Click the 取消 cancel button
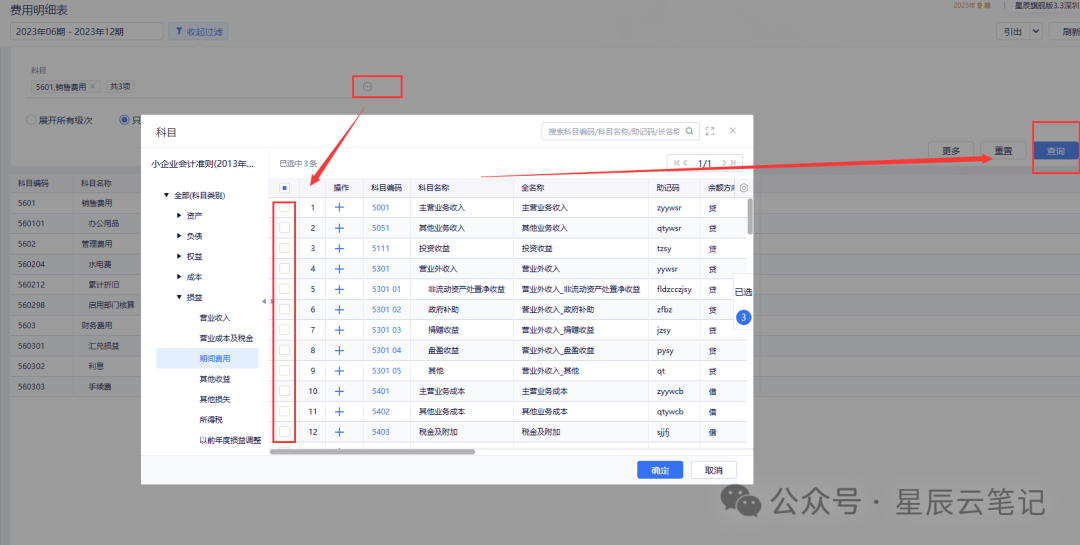 click(714, 470)
